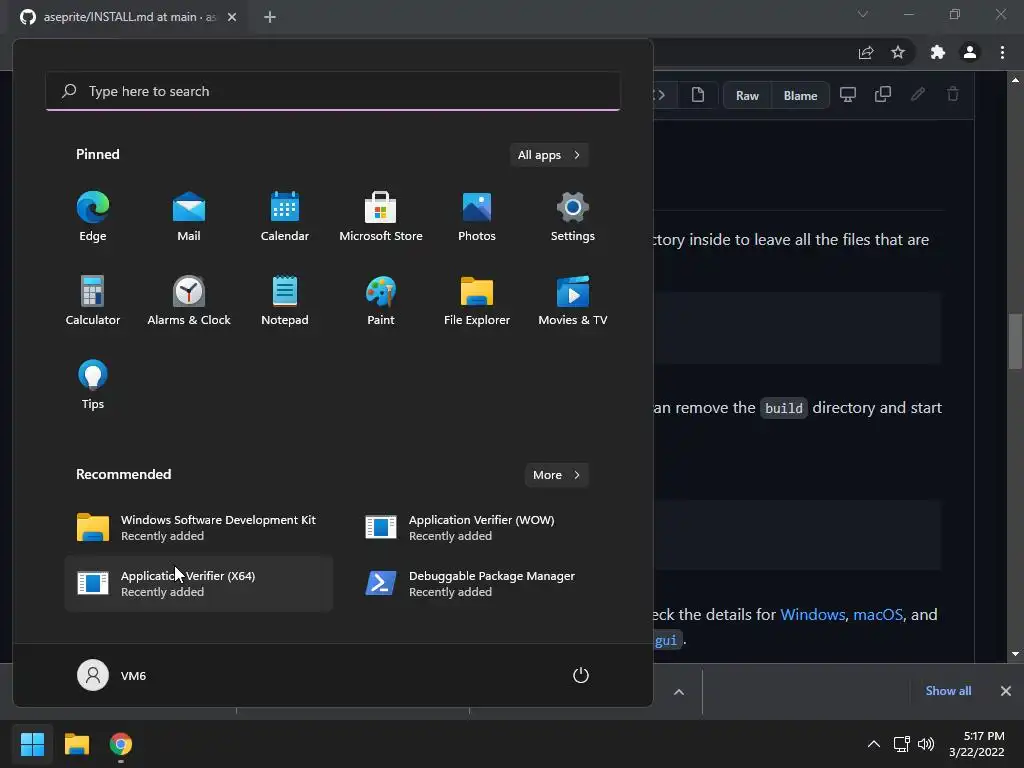Screen dimensions: 1024x768
Task: Follow the macOS details link
Action: click(878, 615)
